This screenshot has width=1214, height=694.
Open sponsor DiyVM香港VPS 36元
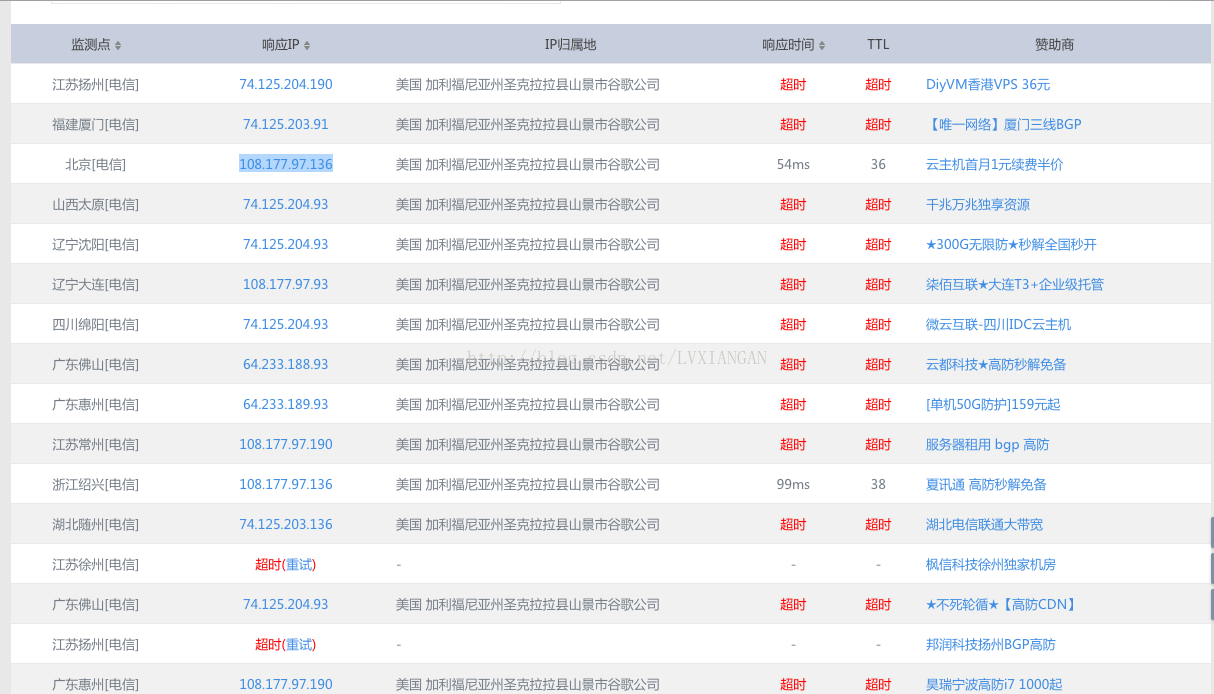(x=988, y=84)
